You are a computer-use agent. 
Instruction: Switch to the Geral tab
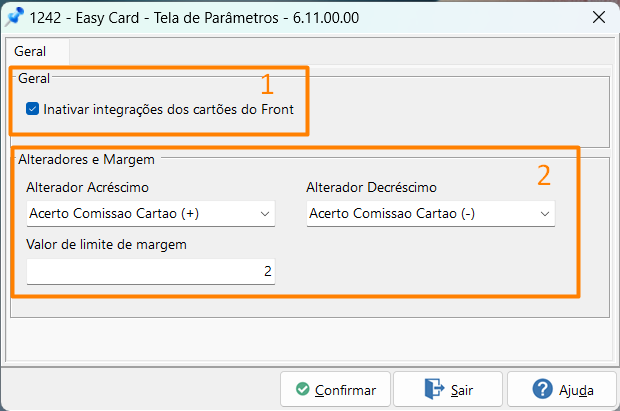30,51
